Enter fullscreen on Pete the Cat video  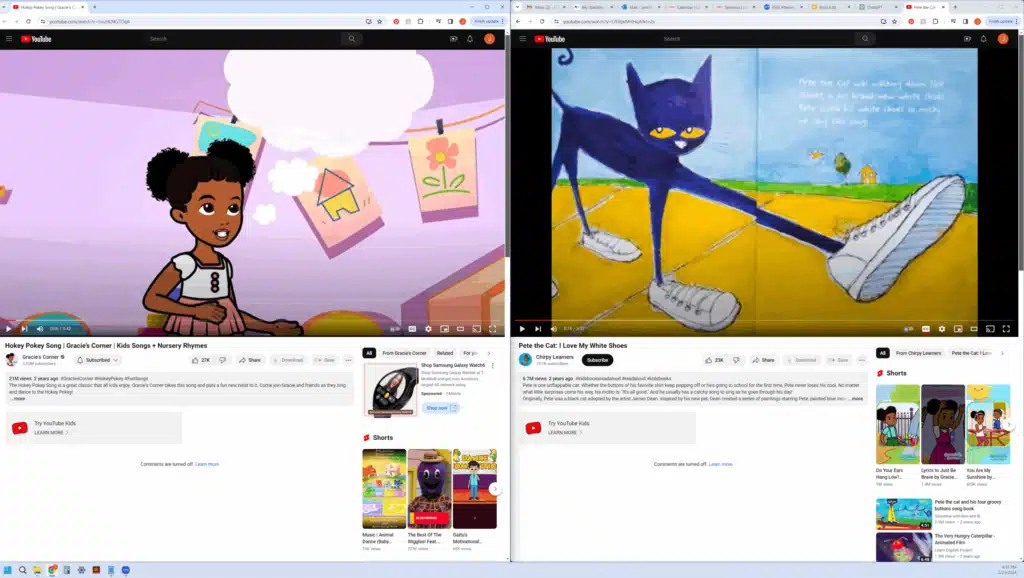pyautogui.click(x=1005, y=328)
